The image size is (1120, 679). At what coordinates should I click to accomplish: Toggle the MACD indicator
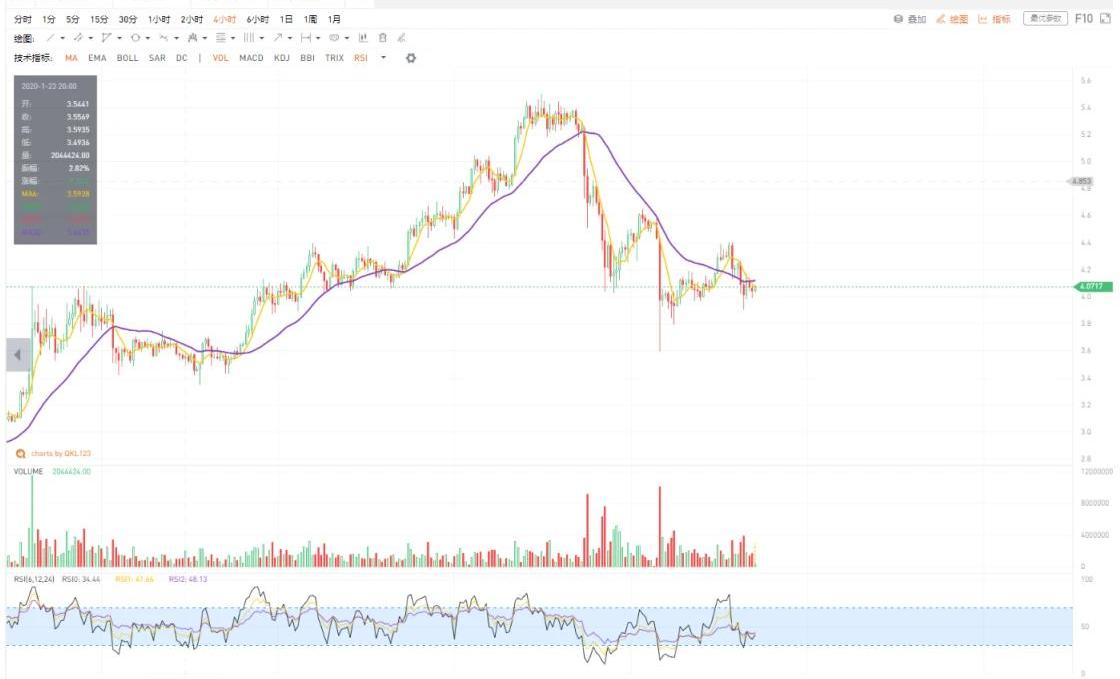[251, 58]
